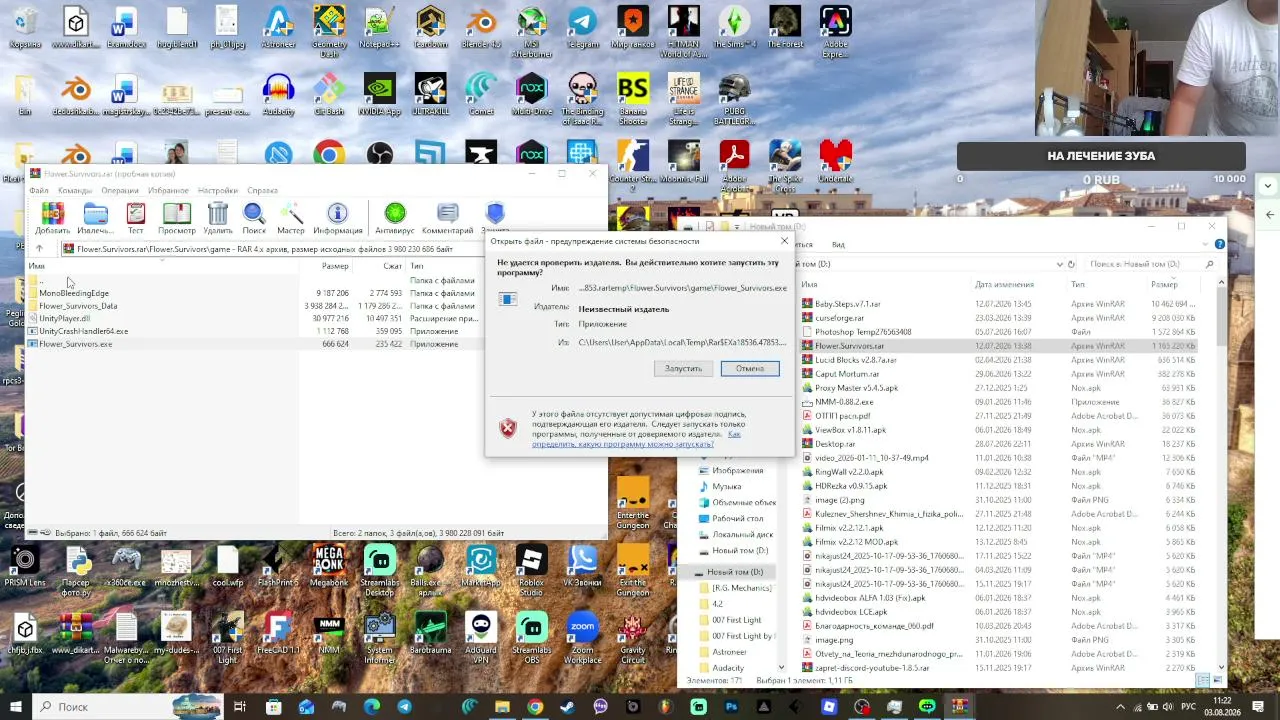The width and height of the screenshot is (1280, 720).
Task: Select Flower.Survivors.rar in the Explorer list
Action: click(849, 346)
